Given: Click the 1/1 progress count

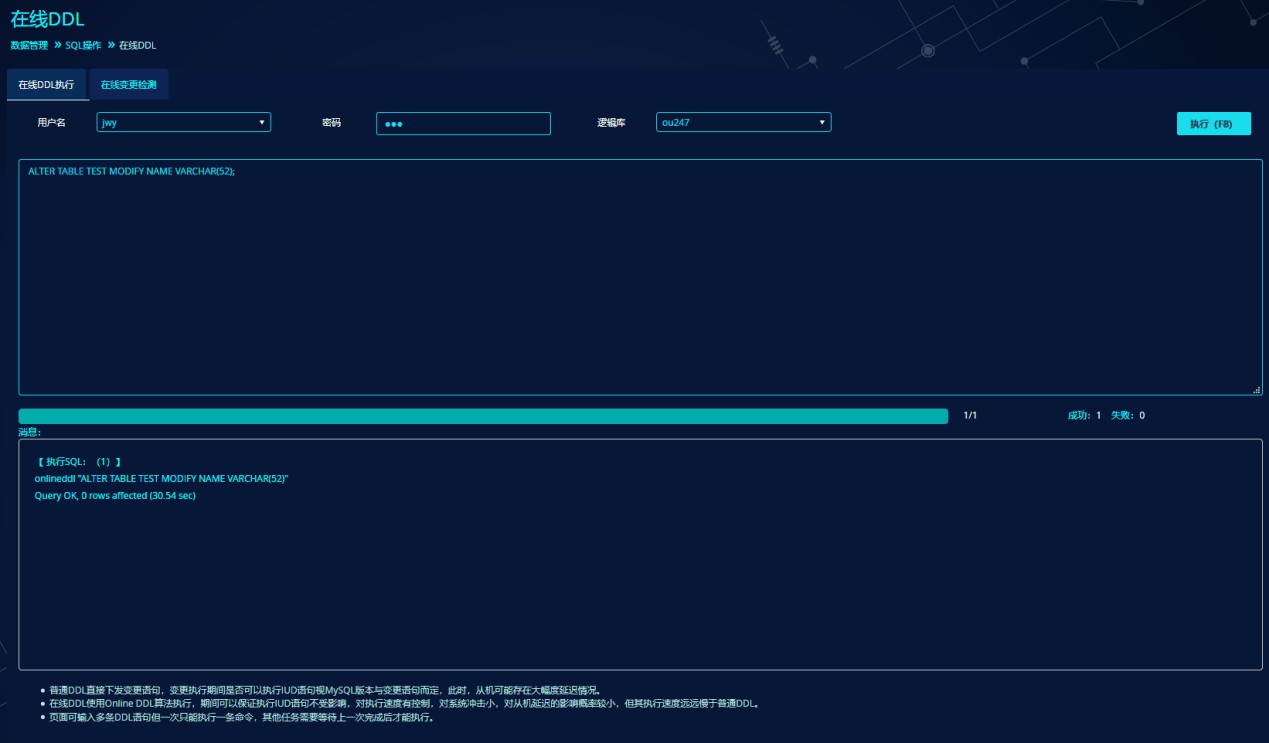Looking at the screenshot, I should point(970,415).
